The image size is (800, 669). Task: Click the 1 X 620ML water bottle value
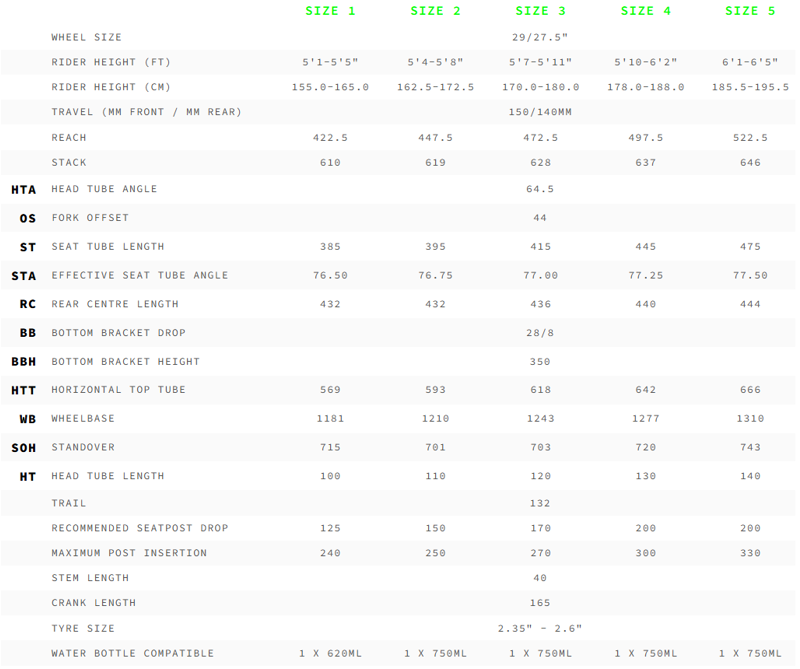[330, 654]
